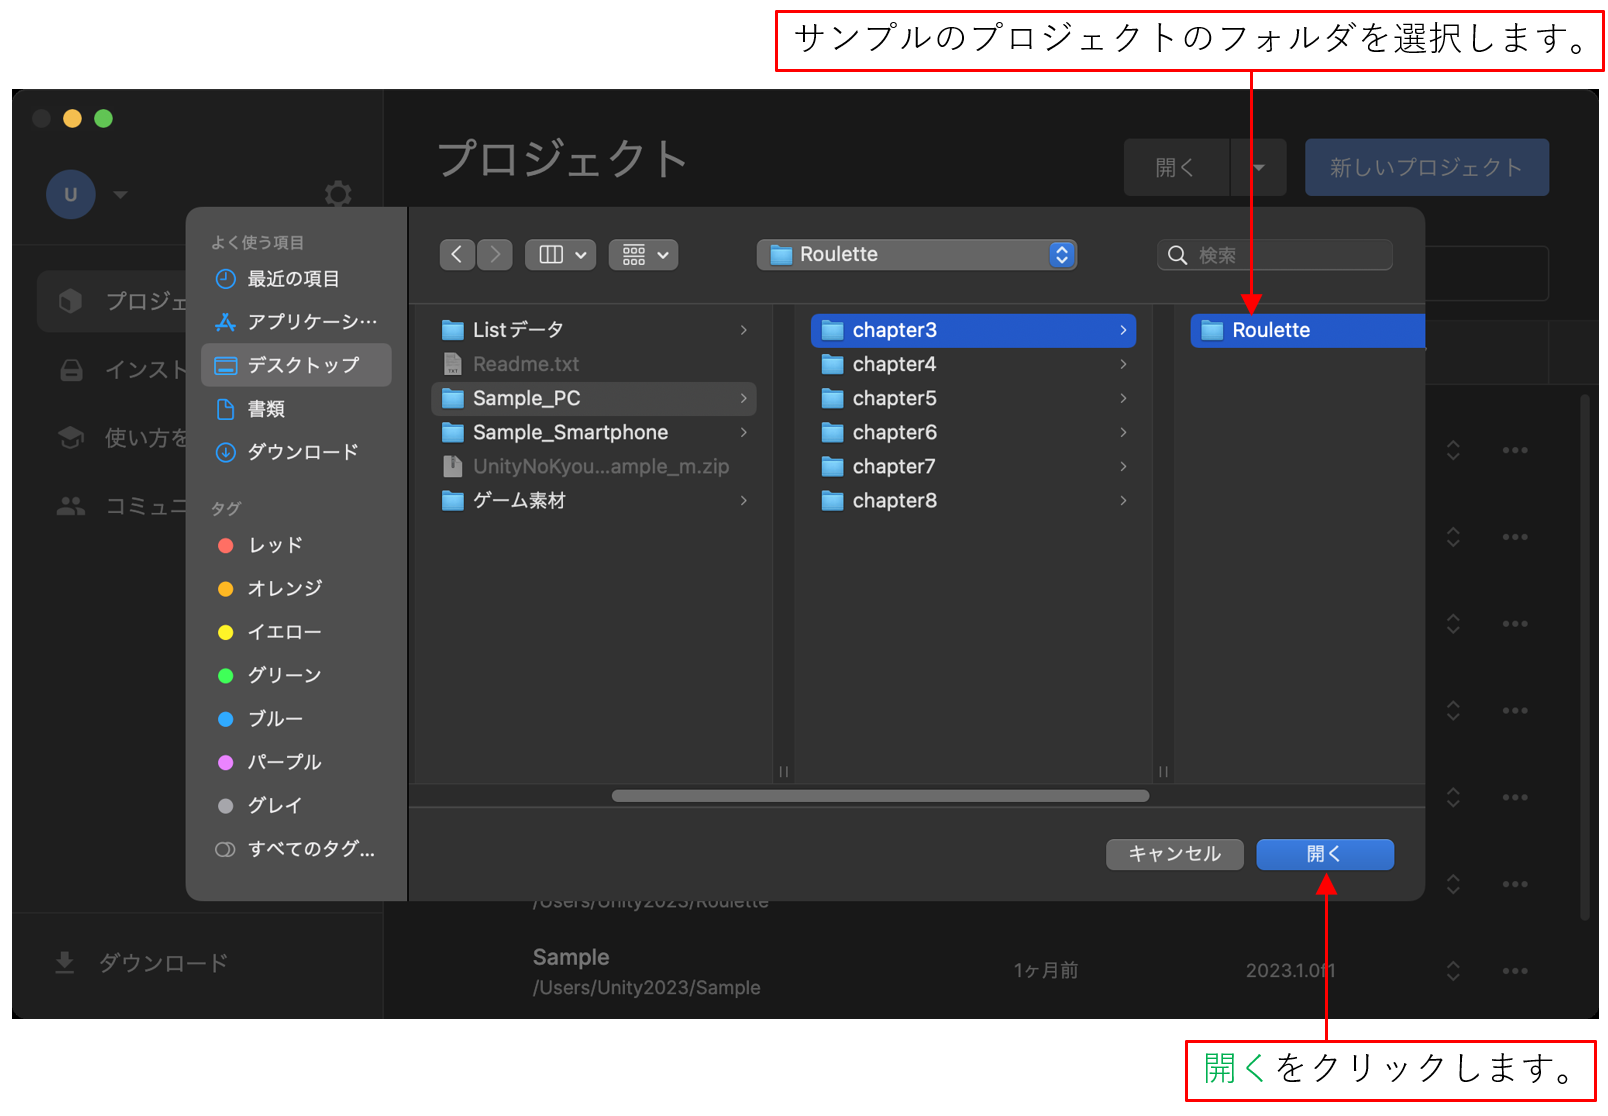Select the プロジェクト cube icon in sidebar
The height and width of the screenshot is (1116, 1608).
(71, 300)
